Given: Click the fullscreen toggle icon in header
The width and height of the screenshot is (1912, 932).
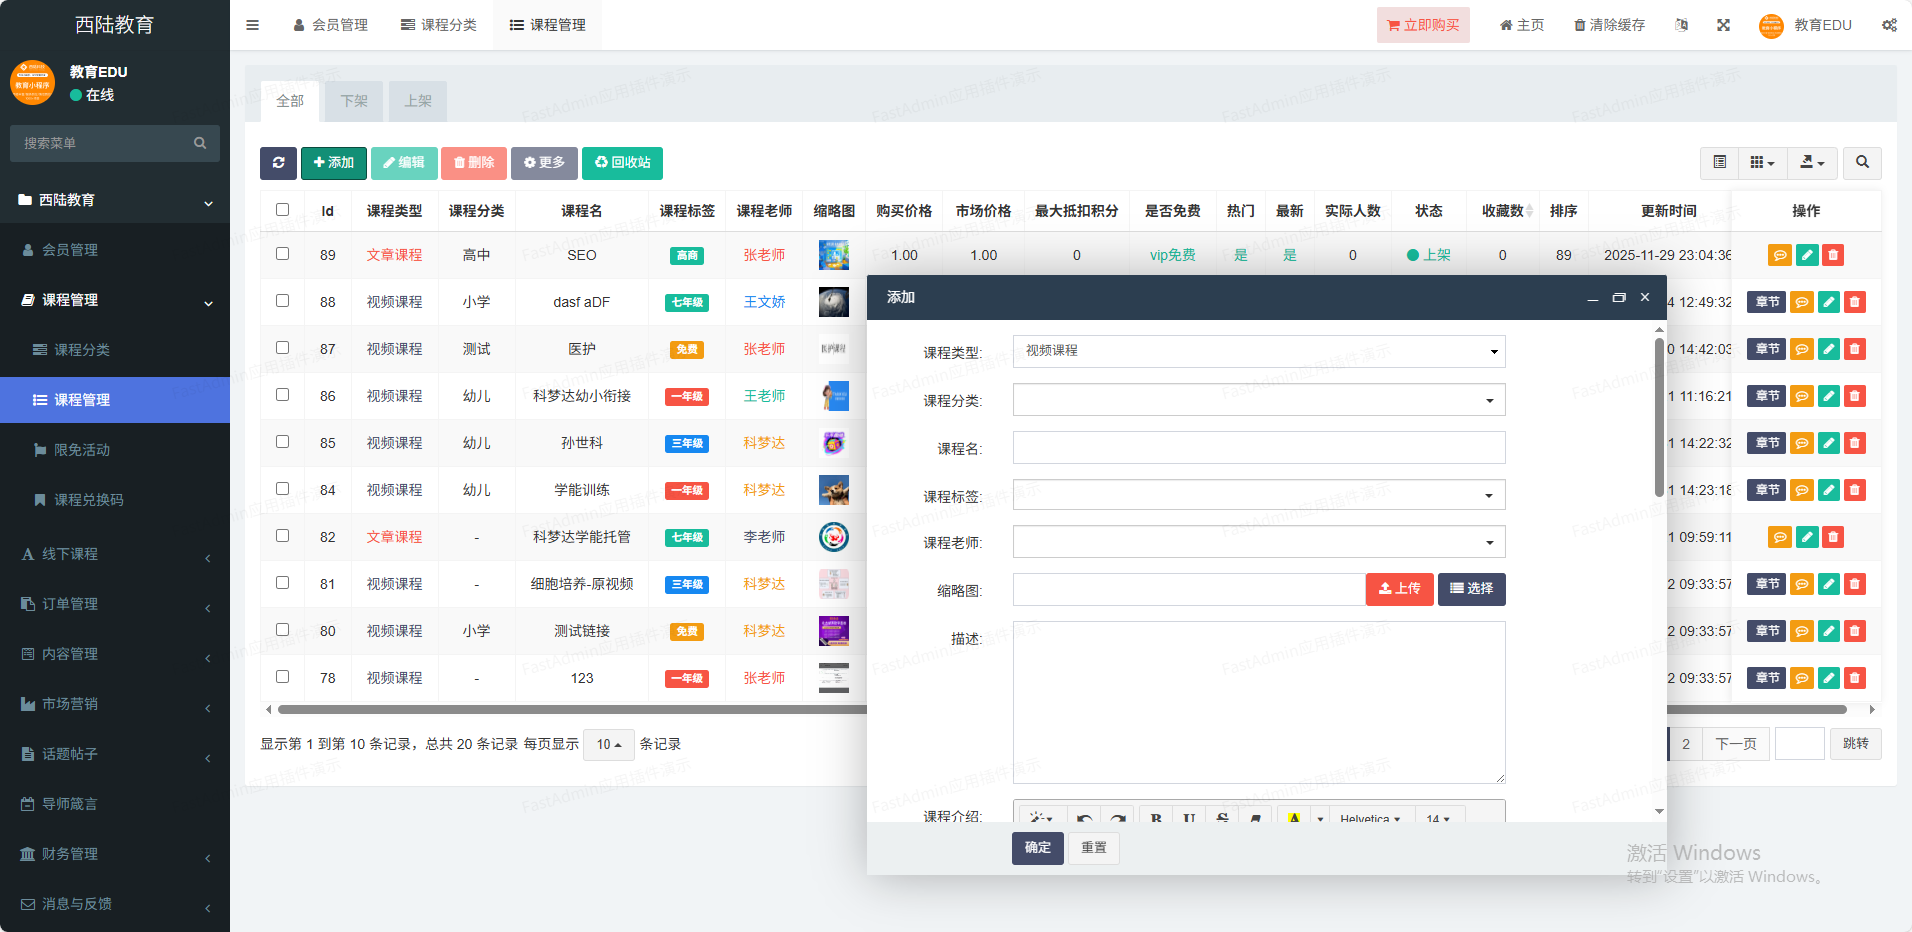Looking at the screenshot, I should 1723,25.
